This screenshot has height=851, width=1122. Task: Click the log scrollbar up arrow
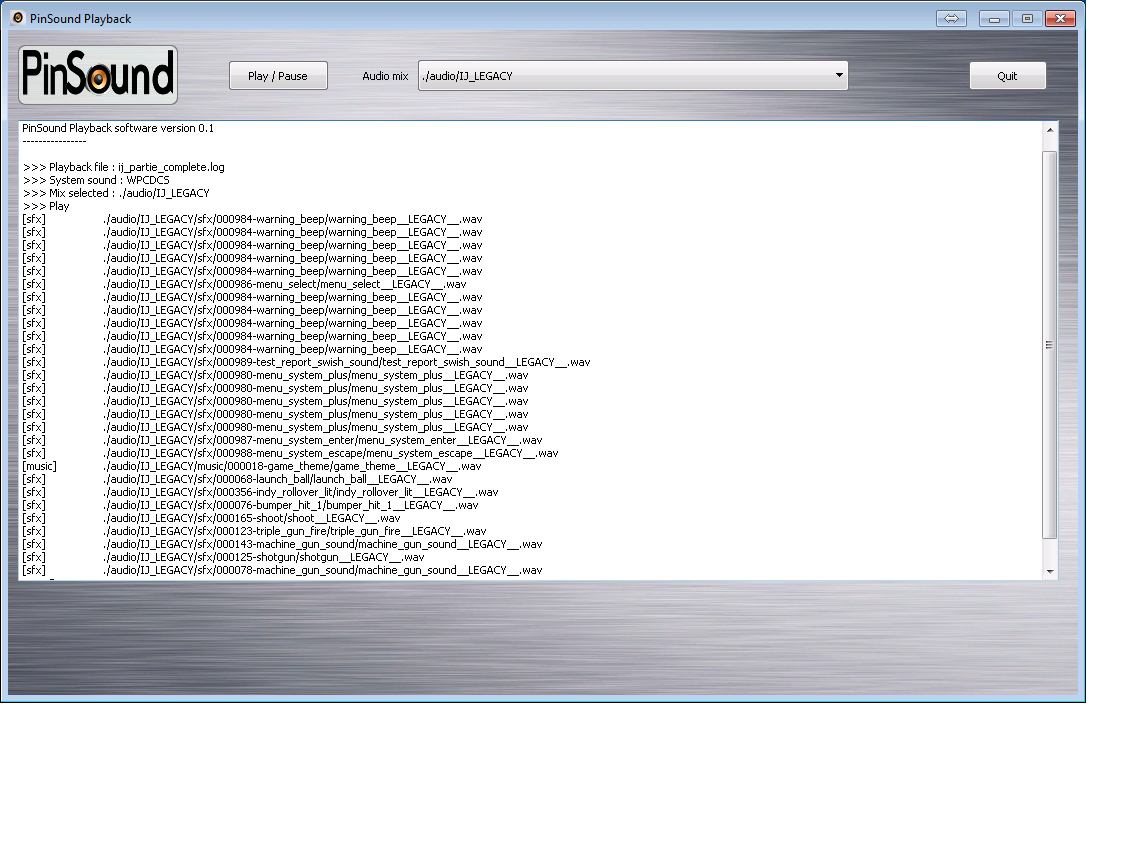click(x=1050, y=130)
